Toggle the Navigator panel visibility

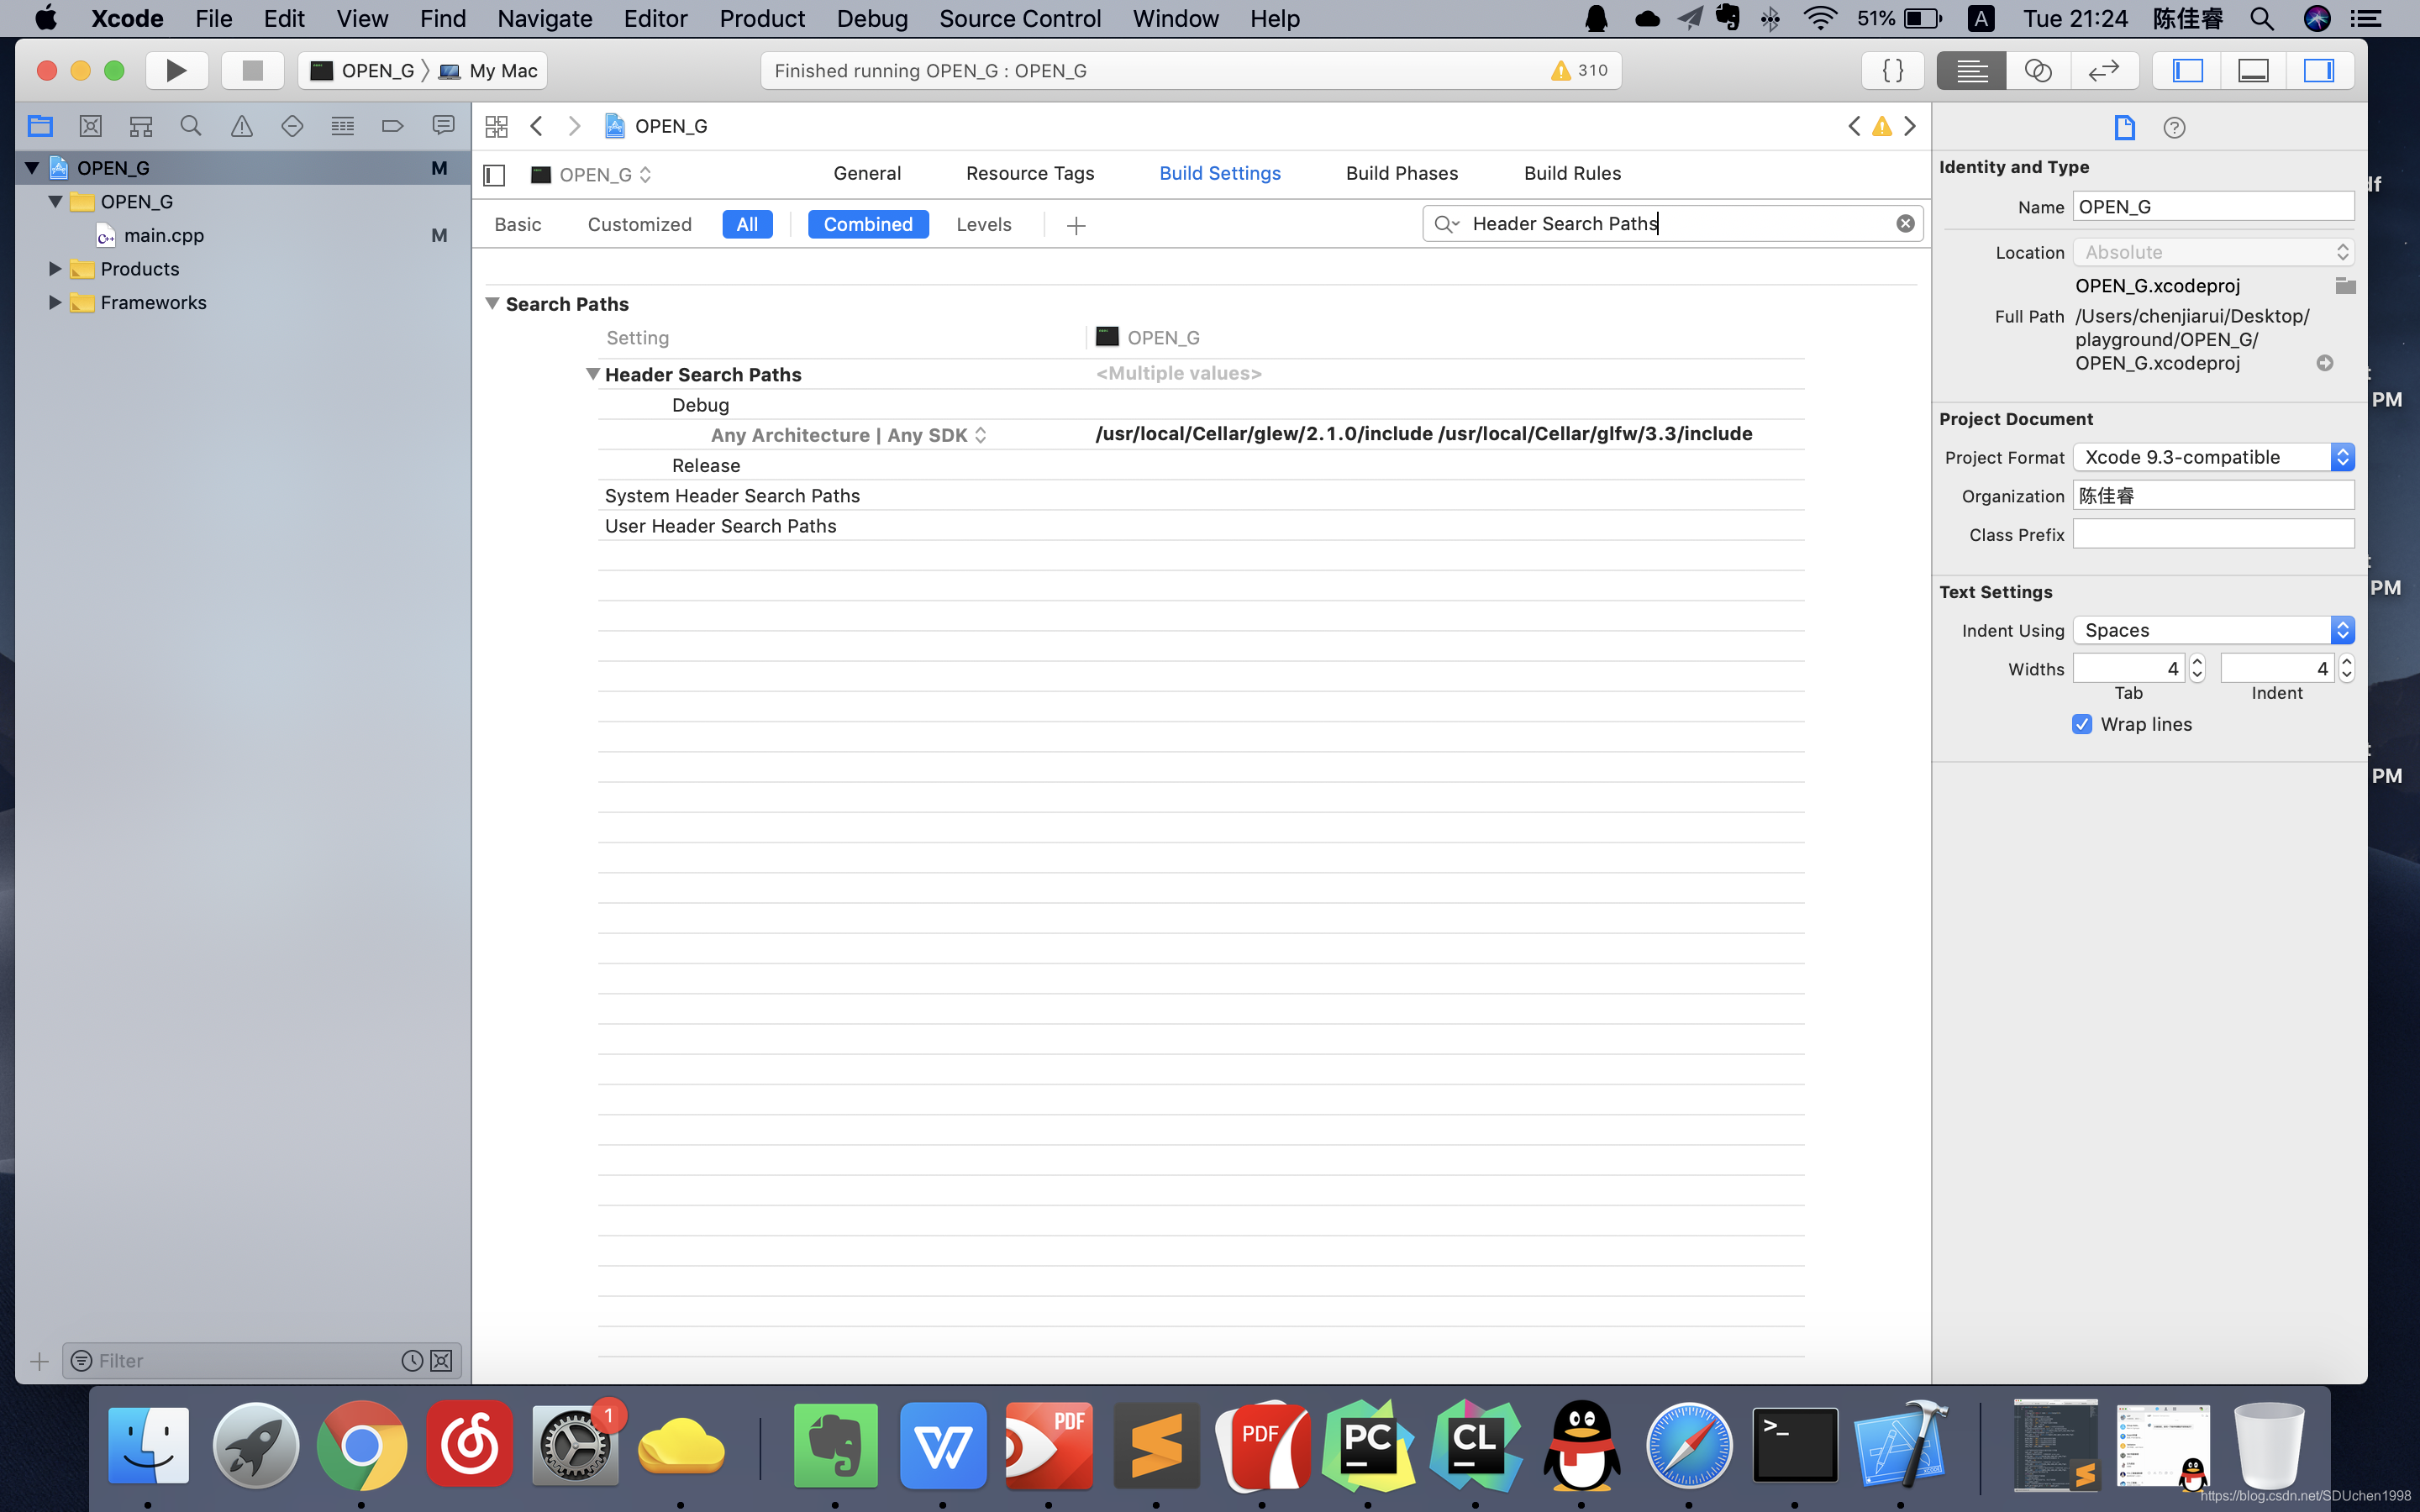click(x=2187, y=70)
